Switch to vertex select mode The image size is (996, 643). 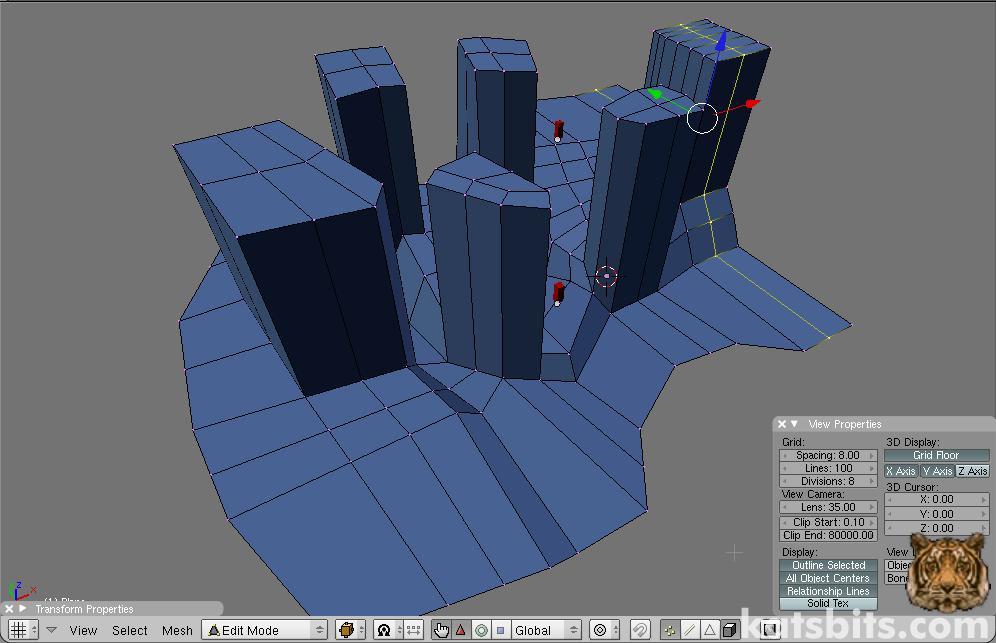pyautogui.click(x=670, y=630)
